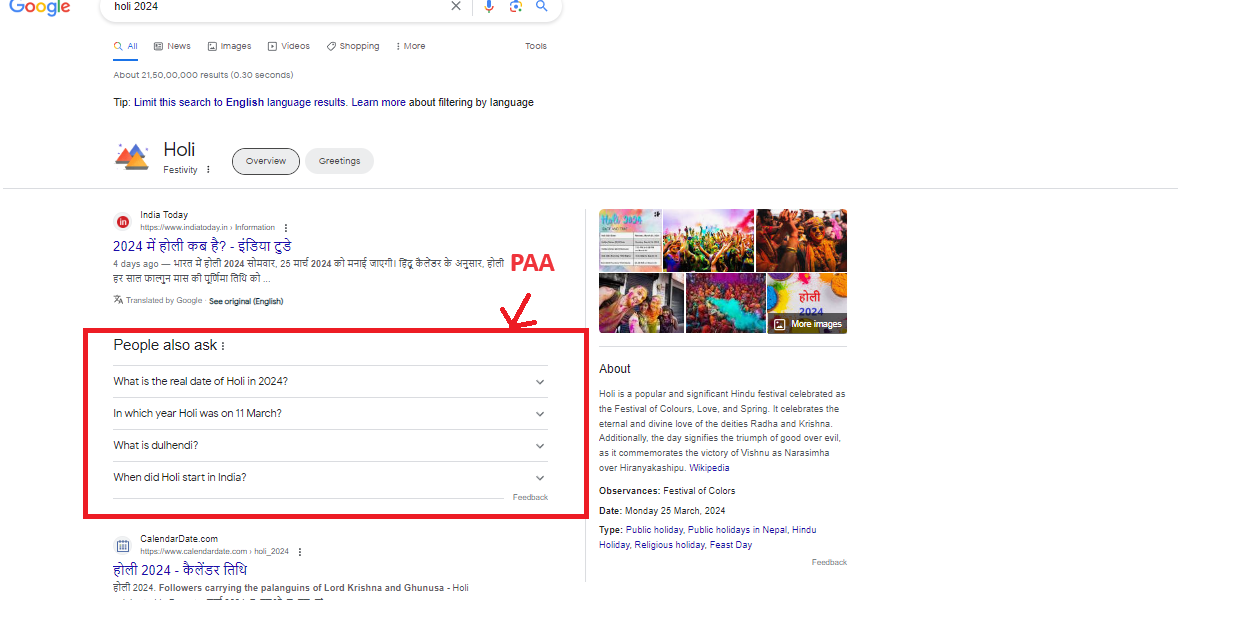The height and width of the screenshot is (623, 1237).
Task: Click the voice search microphone icon
Action: (488, 7)
